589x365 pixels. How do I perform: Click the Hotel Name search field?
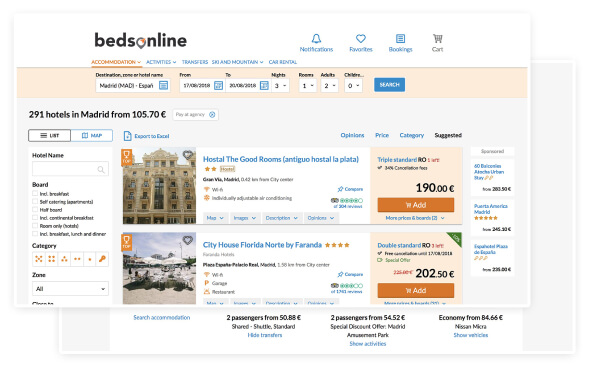pyautogui.click(x=70, y=169)
